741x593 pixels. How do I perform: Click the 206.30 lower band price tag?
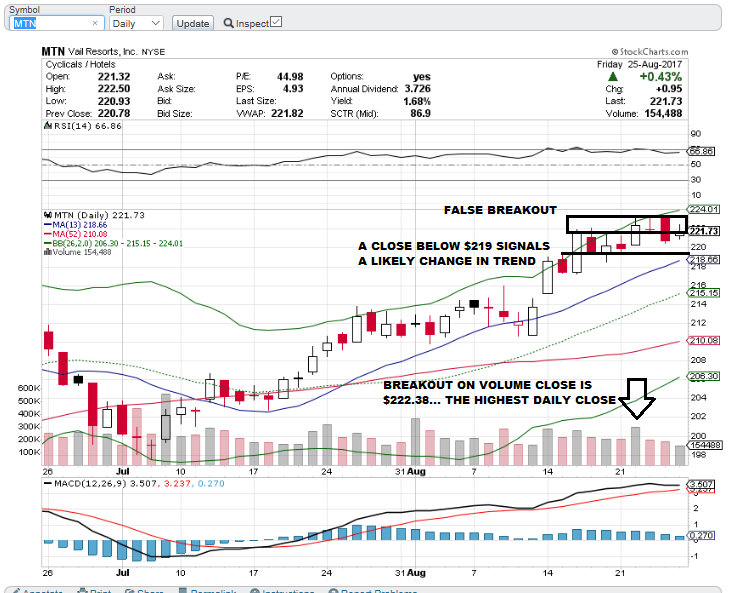[703, 376]
